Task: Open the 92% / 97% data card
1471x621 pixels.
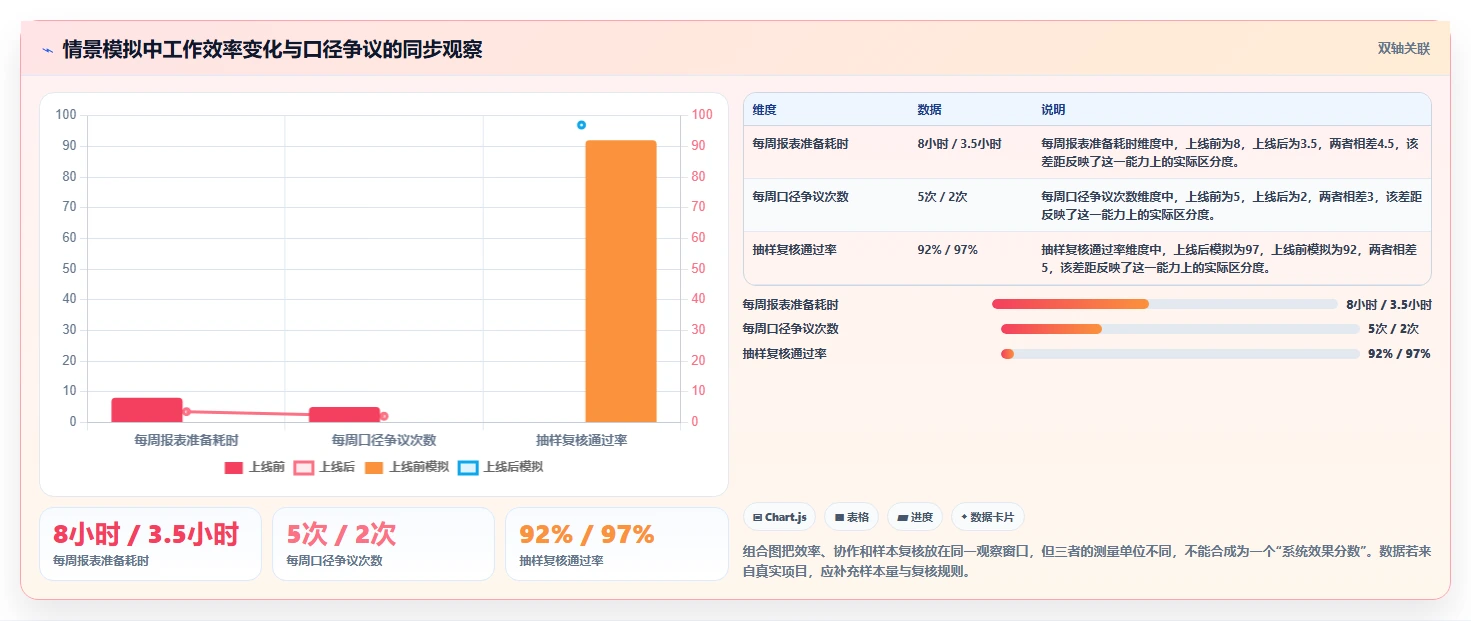Action: [x=617, y=544]
